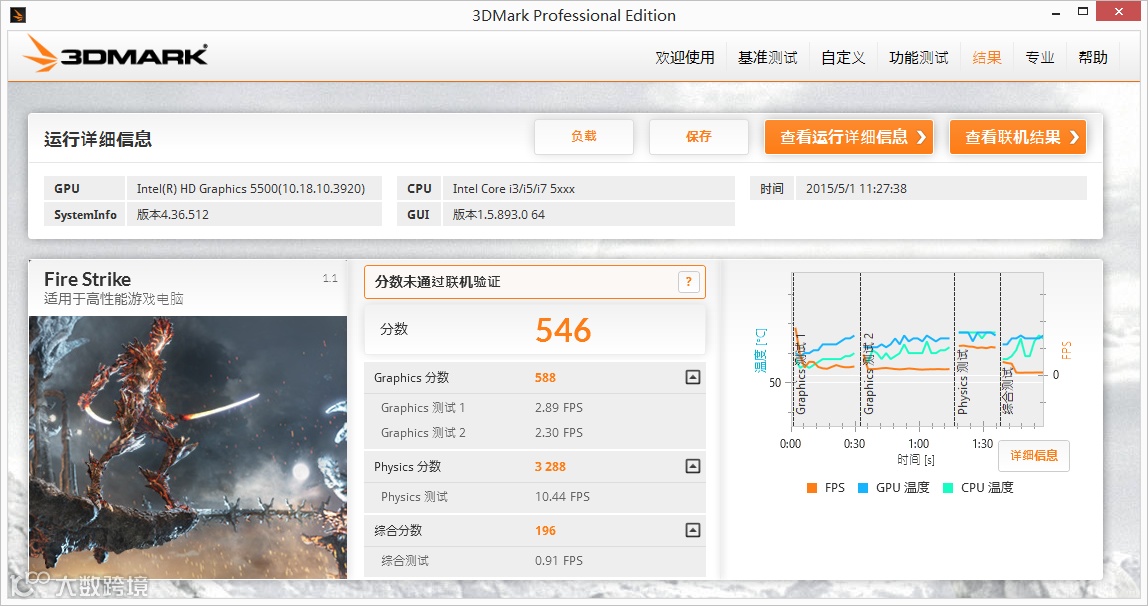This screenshot has height=606, width=1148.
Task: Close the 3DMark window
Action: click(x=1119, y=11)
